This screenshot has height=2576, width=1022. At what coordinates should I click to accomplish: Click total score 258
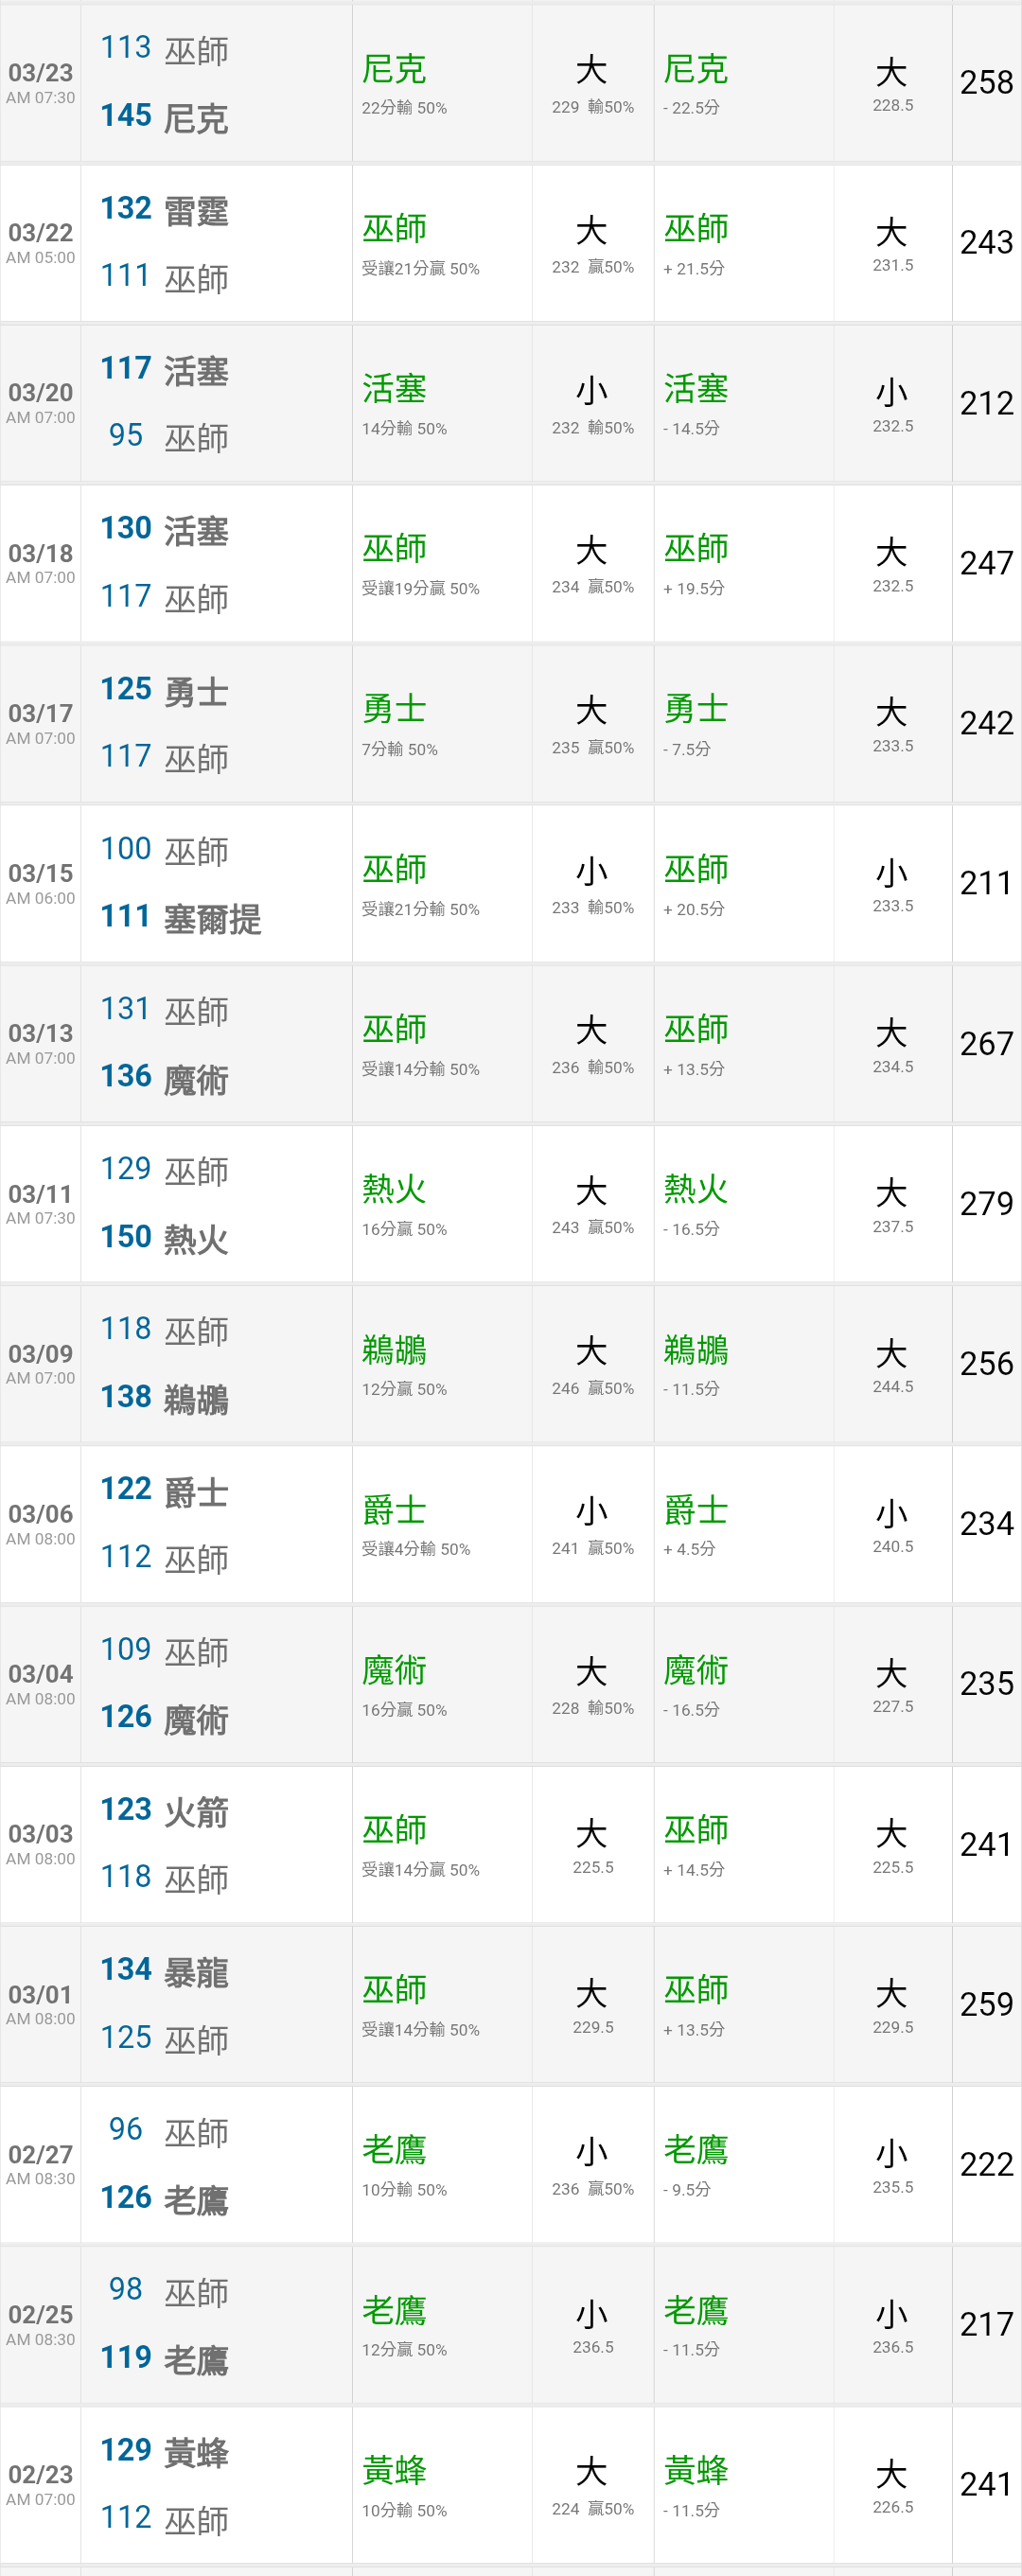[986, 83]
